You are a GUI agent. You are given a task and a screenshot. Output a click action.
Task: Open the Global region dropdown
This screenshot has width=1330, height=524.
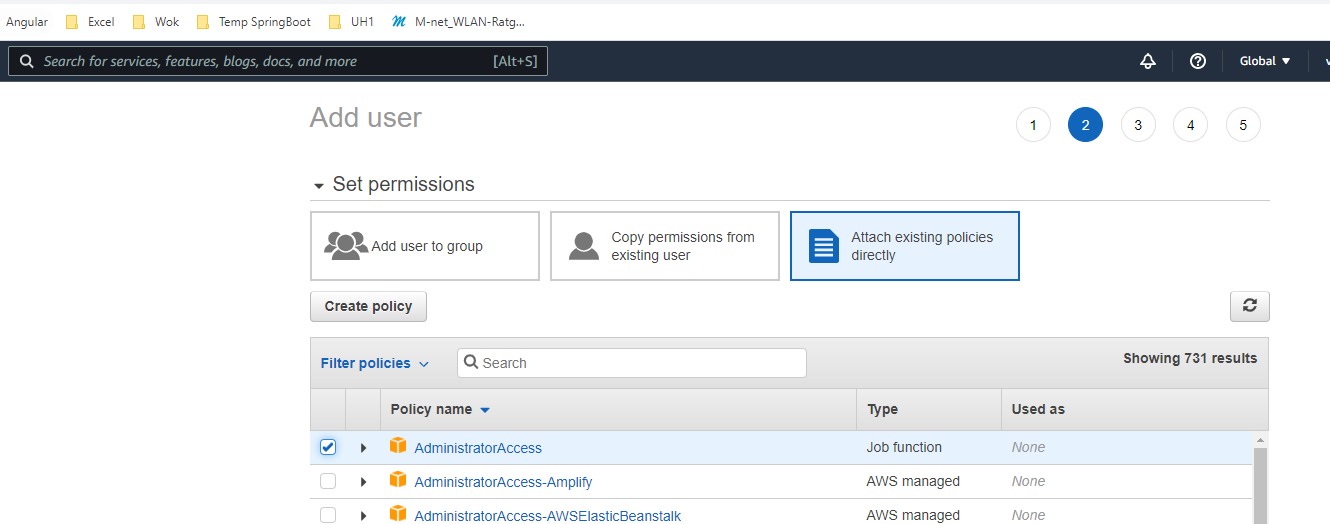1265,61
